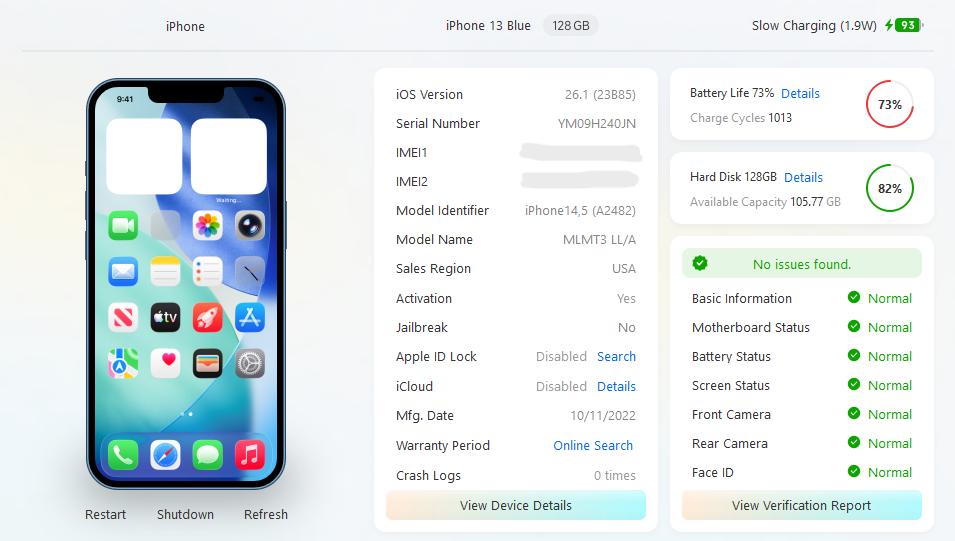
Task: Click View Verification Report button
Action: coord(802,505)
